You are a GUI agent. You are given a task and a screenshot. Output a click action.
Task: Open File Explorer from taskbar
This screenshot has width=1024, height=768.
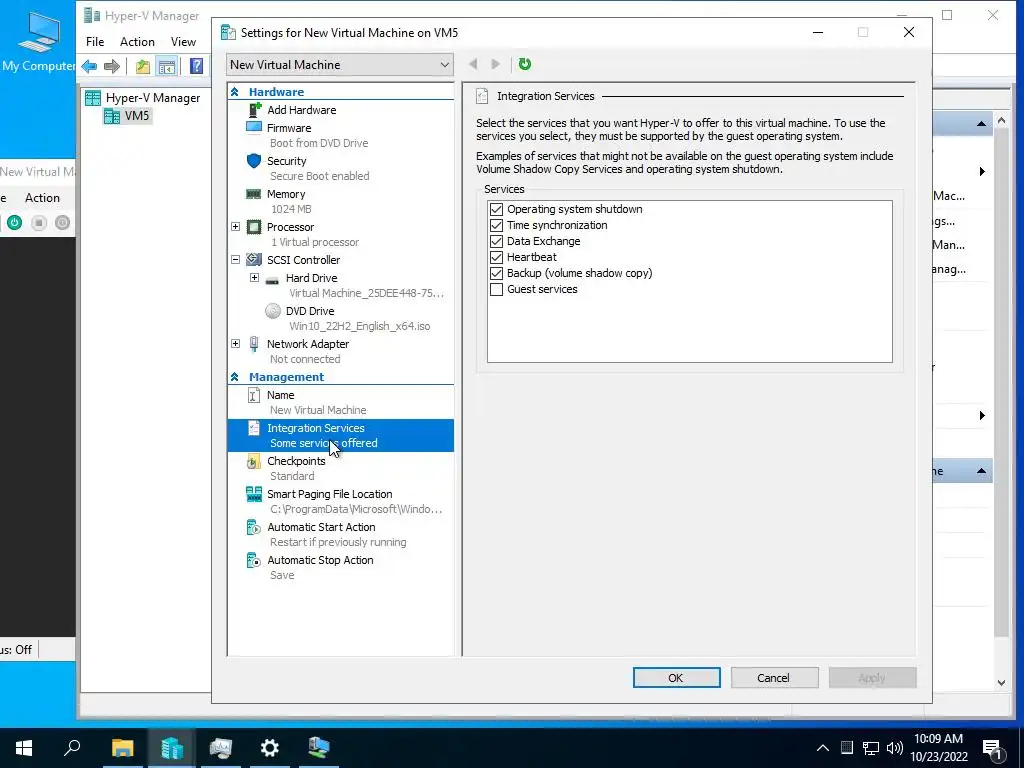(122, 748)
